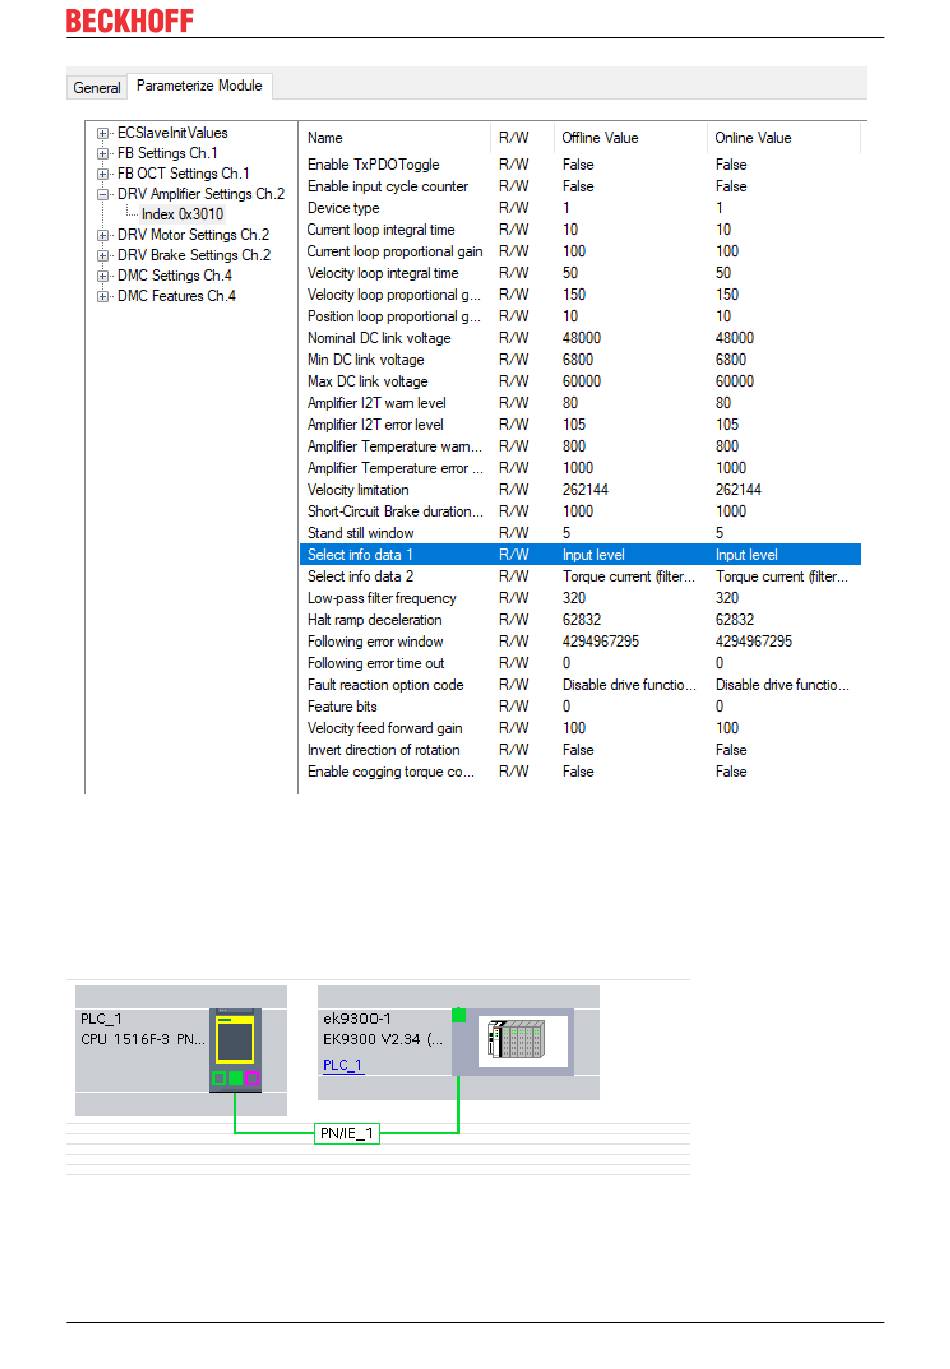The width and height of the screenshot is (950, 1369).
Task: Select Fault reaction option code row
Action: (x=580, y=685)
